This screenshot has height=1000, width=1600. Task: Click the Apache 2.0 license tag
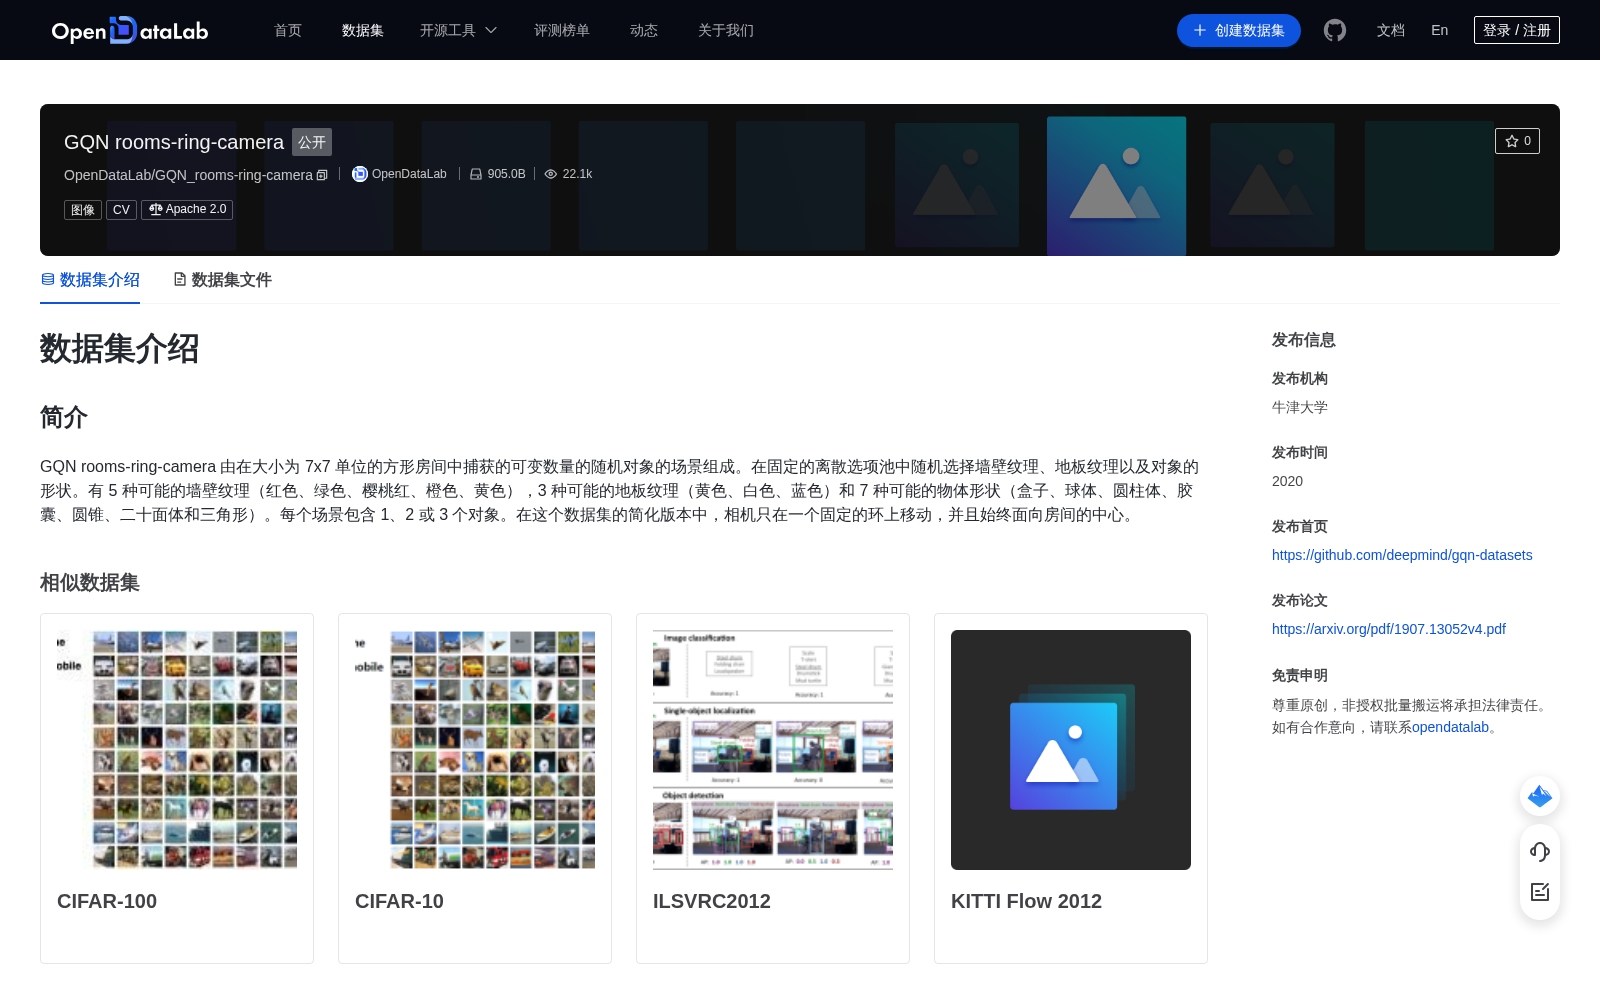pos(187,209)
